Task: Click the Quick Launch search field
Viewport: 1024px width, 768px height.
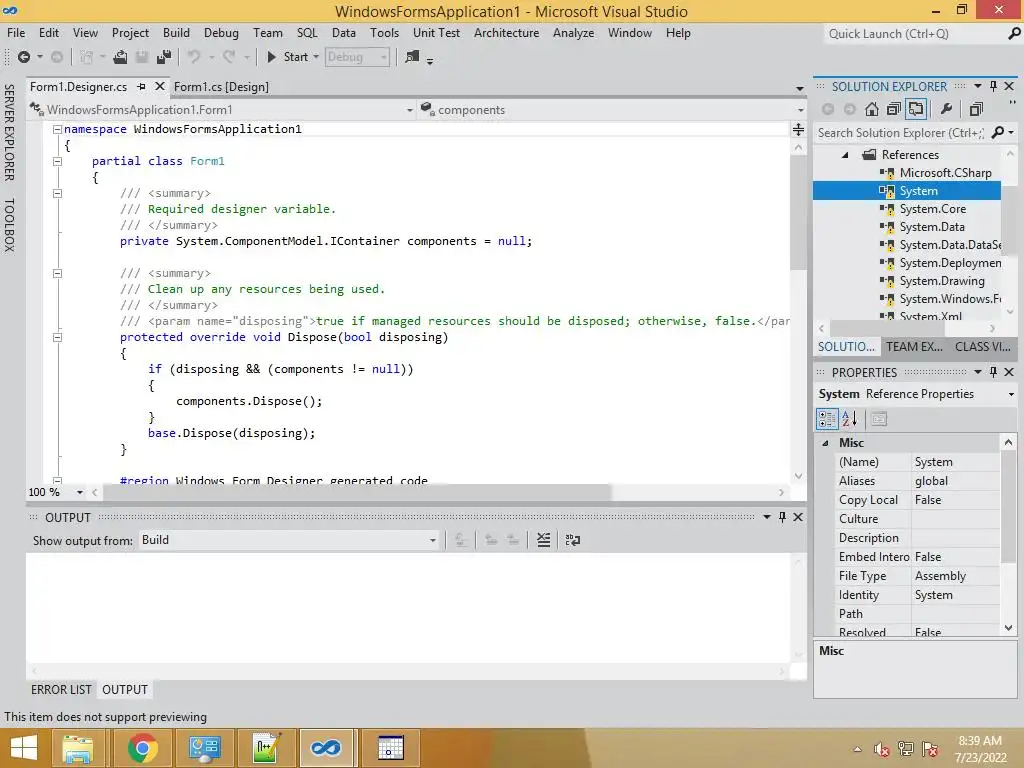Action: coord(914,33)
